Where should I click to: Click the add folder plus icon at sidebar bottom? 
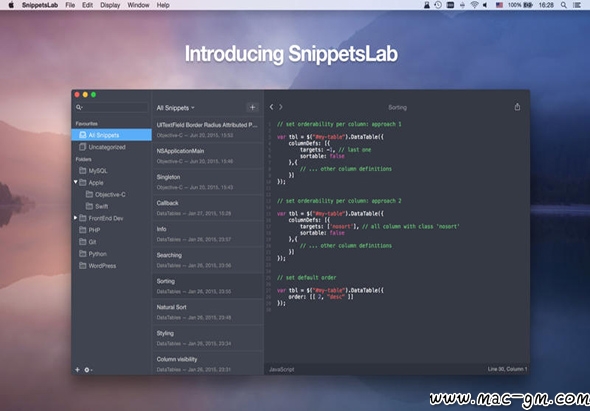[x=77, y=370]
